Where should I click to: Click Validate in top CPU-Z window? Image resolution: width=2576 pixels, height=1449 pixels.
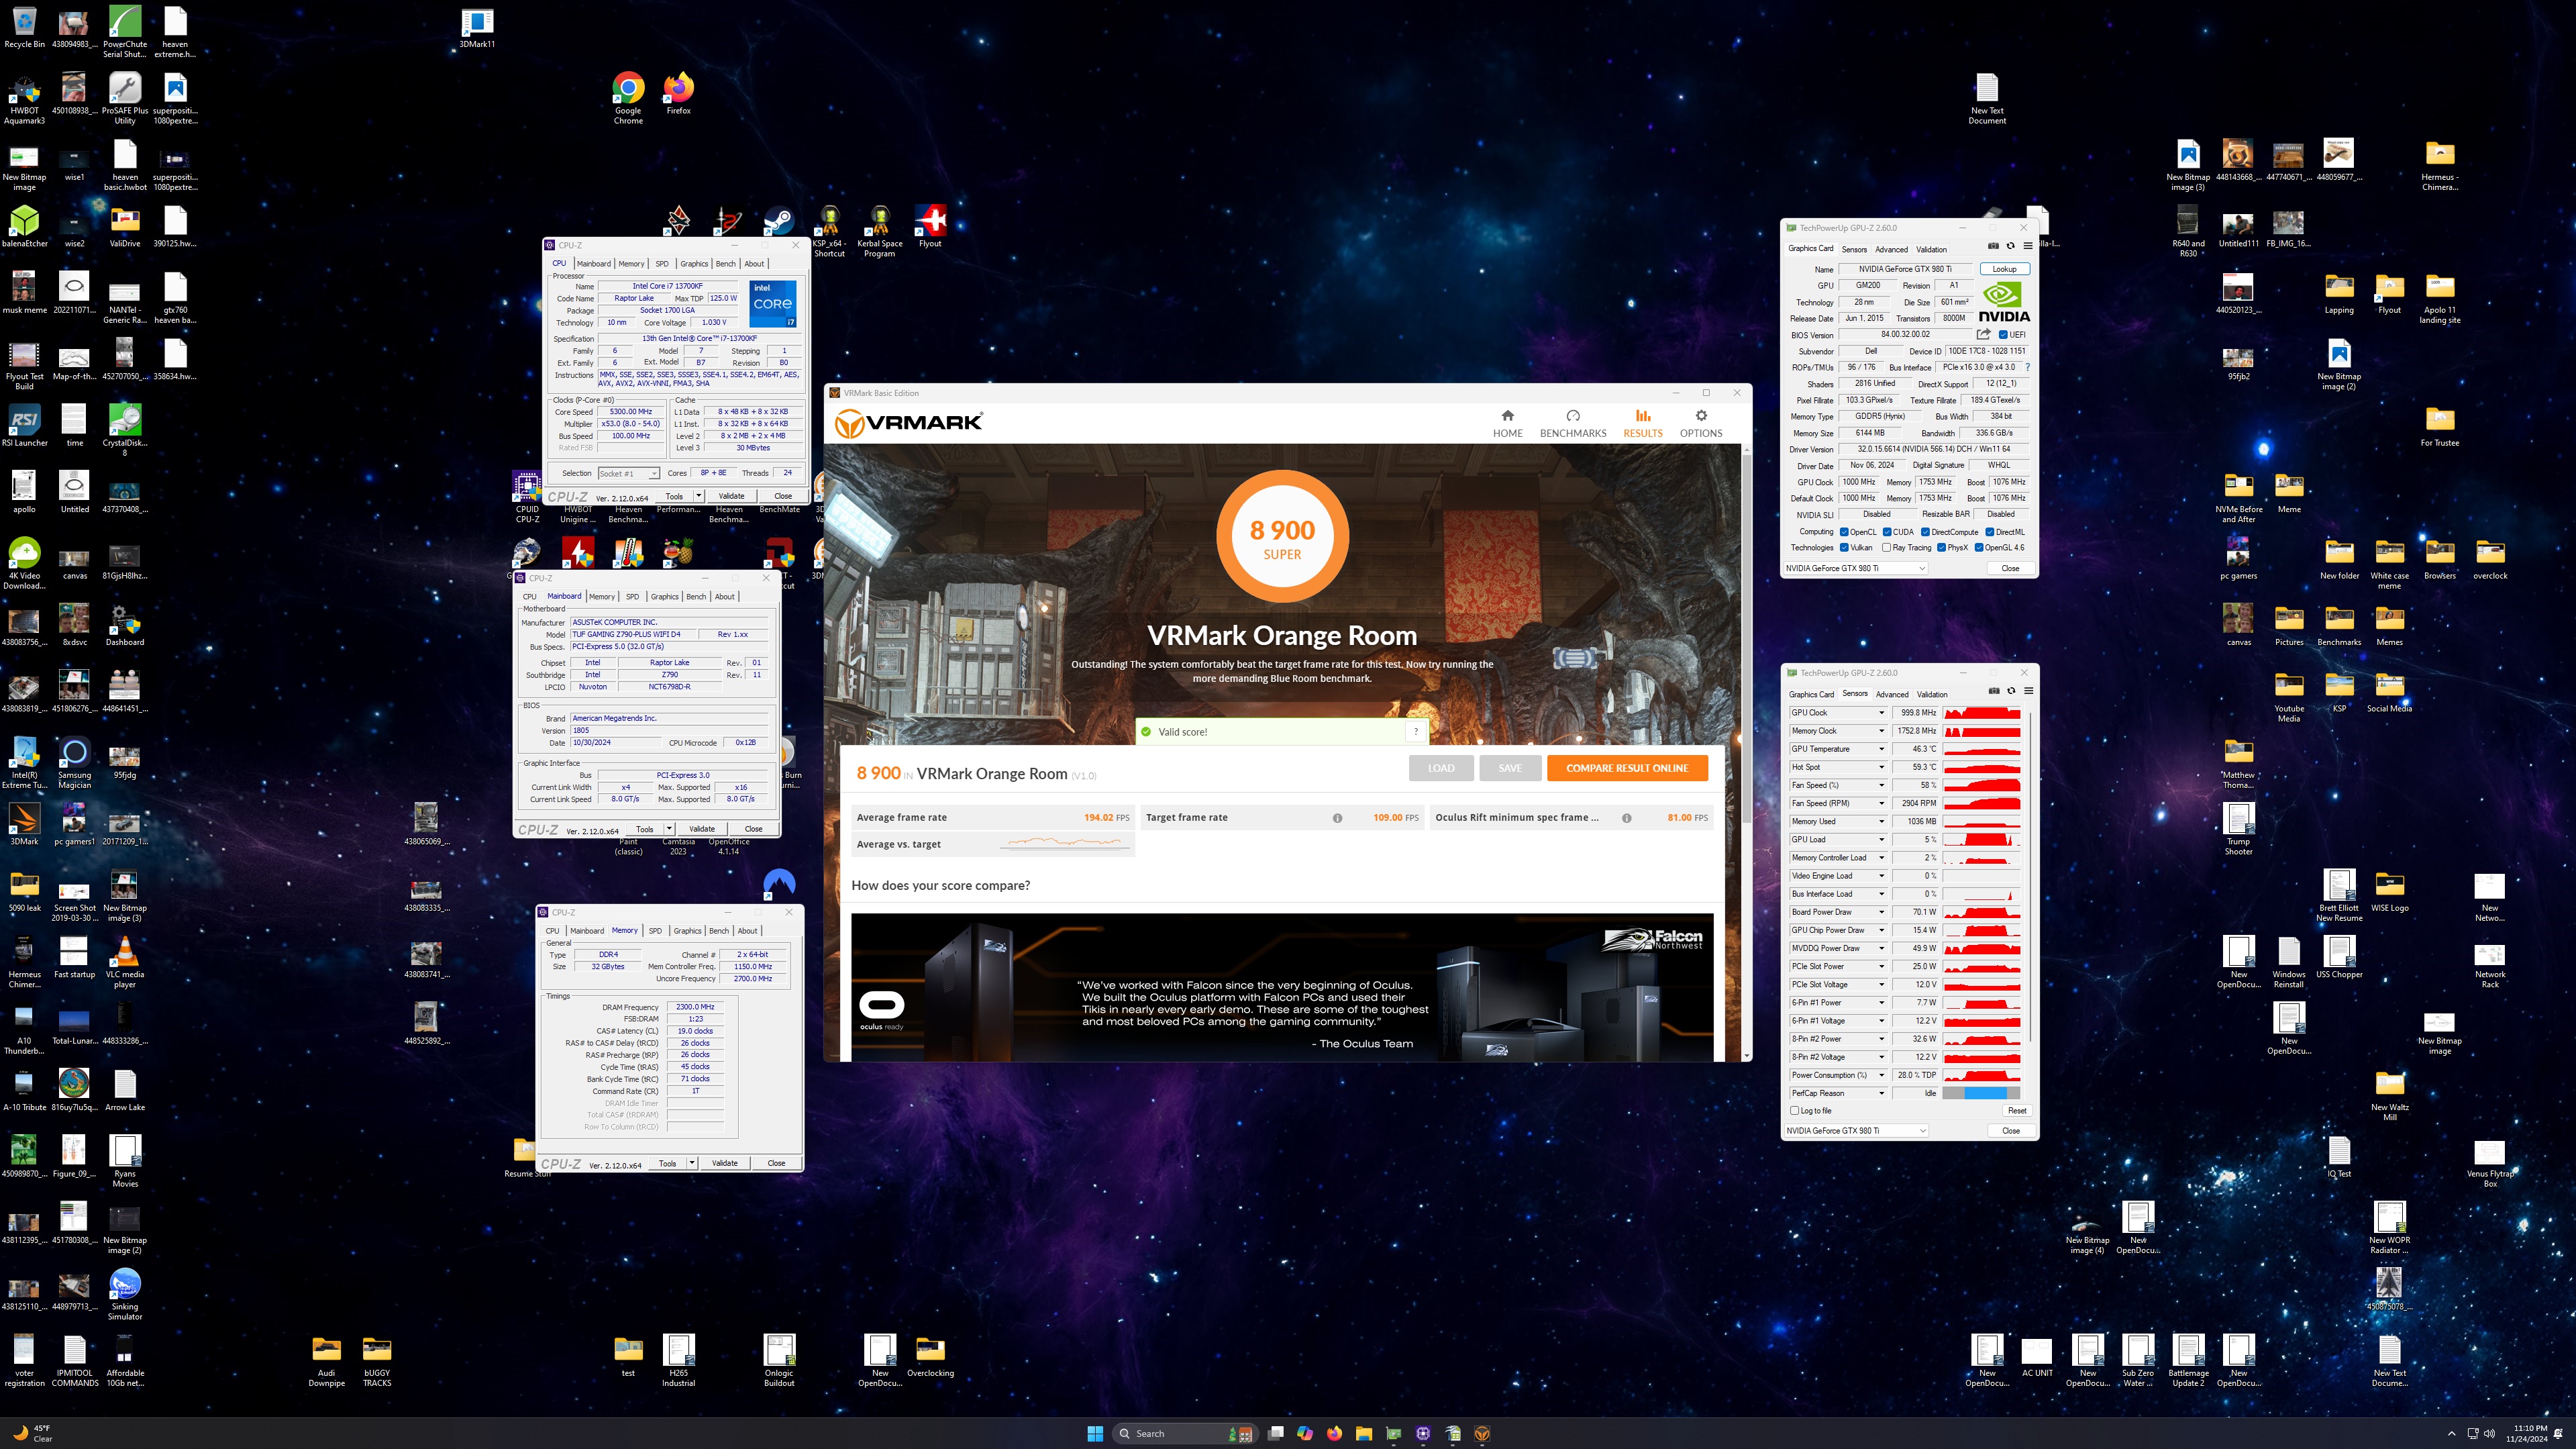coord(732,496)
